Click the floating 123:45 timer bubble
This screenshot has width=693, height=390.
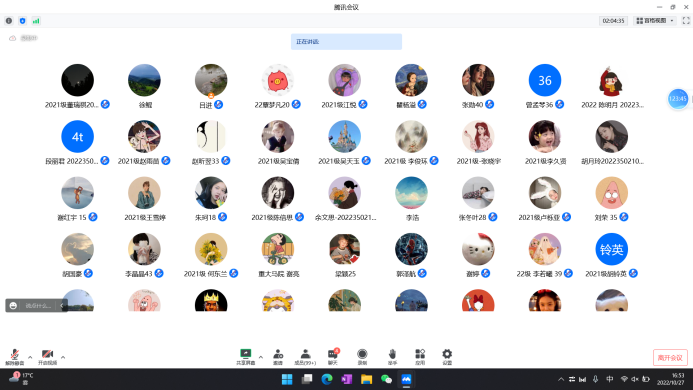[678, 99]
